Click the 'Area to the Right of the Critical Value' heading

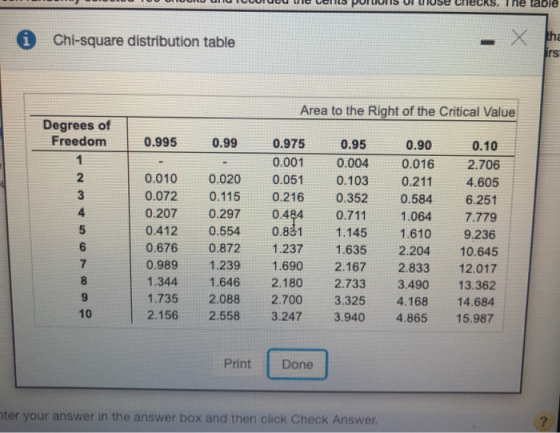pos(408,111)
